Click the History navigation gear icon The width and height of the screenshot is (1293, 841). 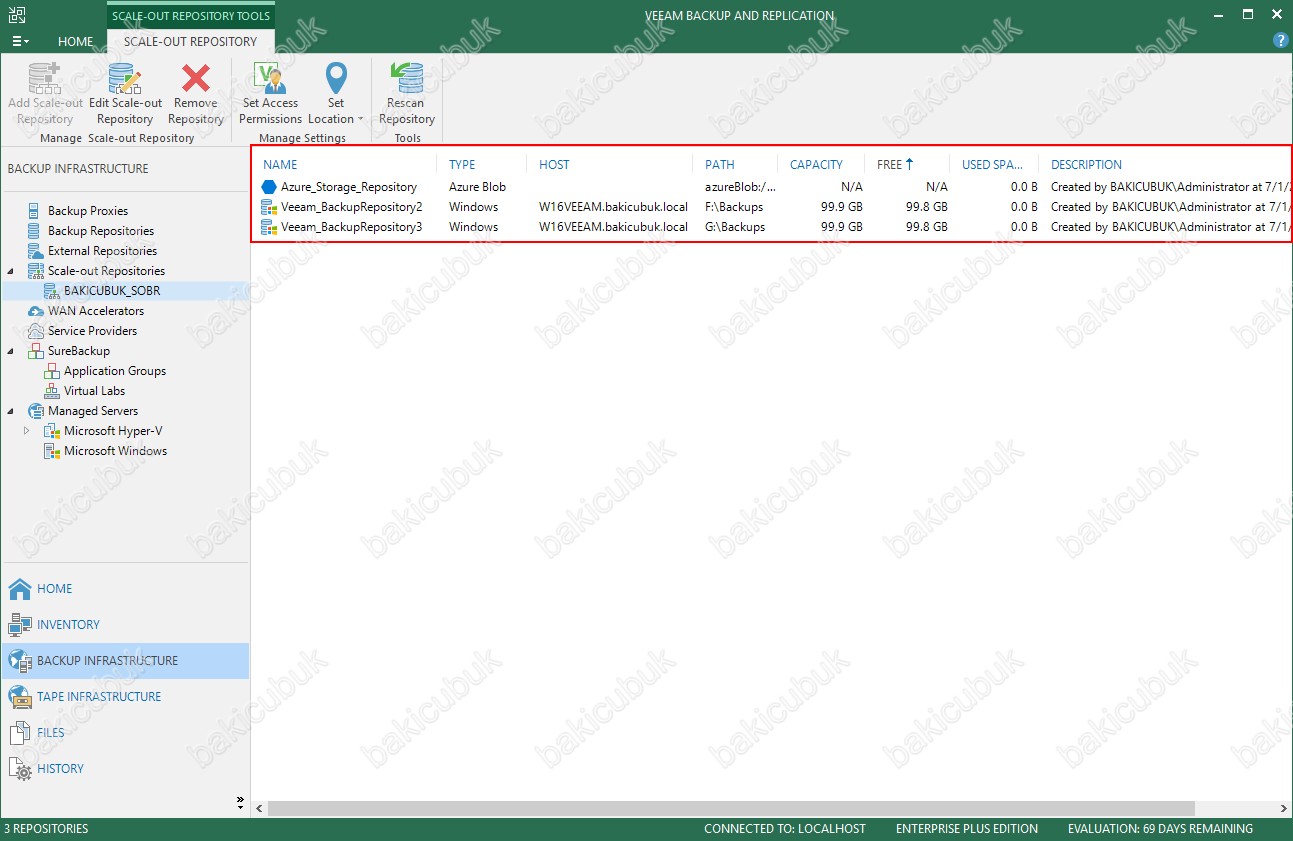20,769
